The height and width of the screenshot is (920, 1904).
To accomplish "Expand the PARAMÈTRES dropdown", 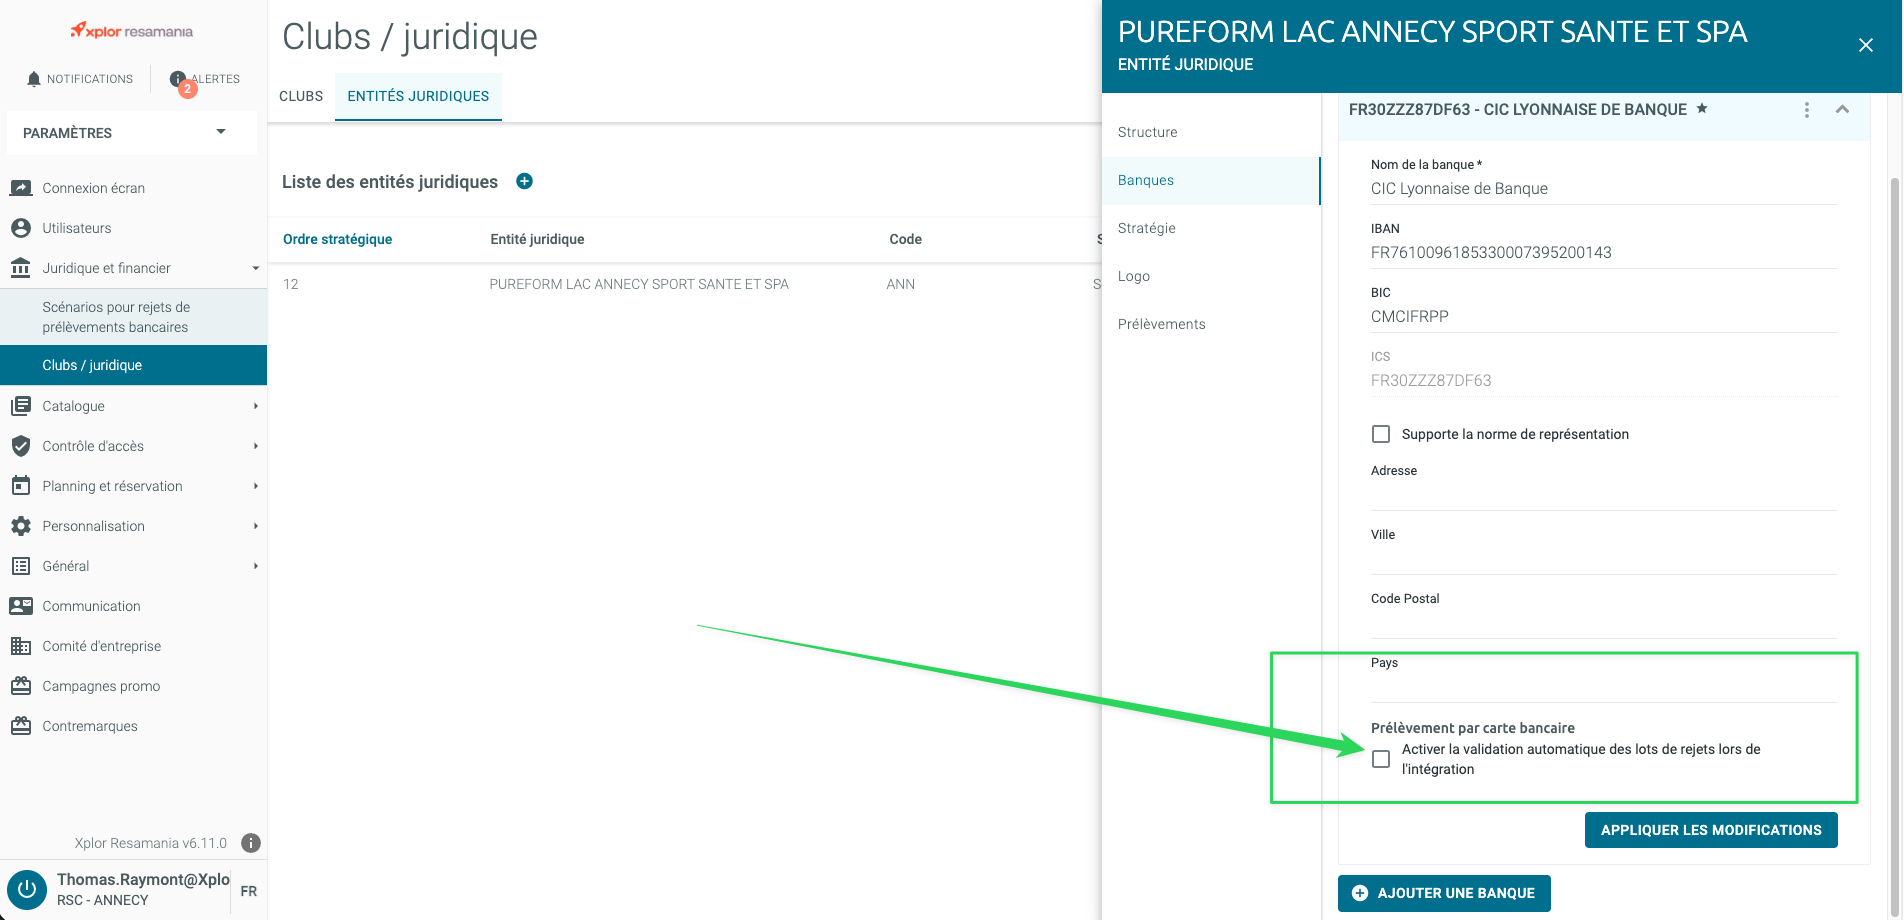I will [x=131, y=133].
